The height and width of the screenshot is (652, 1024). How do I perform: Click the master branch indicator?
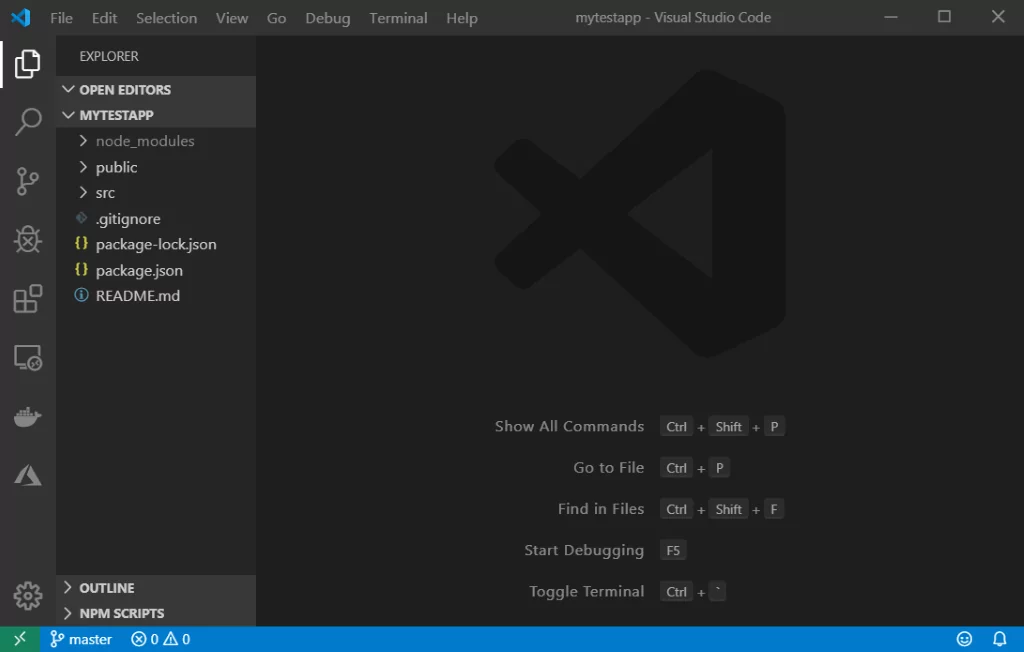point(81,639)
